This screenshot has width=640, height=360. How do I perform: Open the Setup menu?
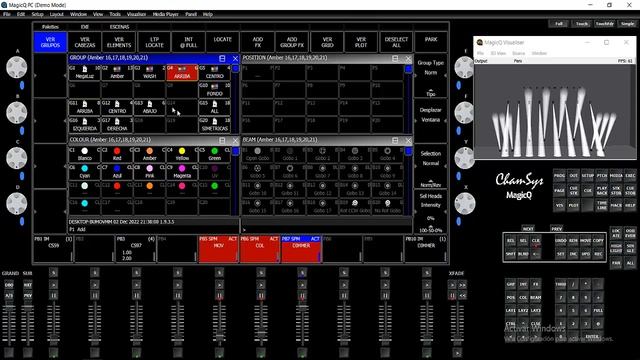click(x=37, y=14)
